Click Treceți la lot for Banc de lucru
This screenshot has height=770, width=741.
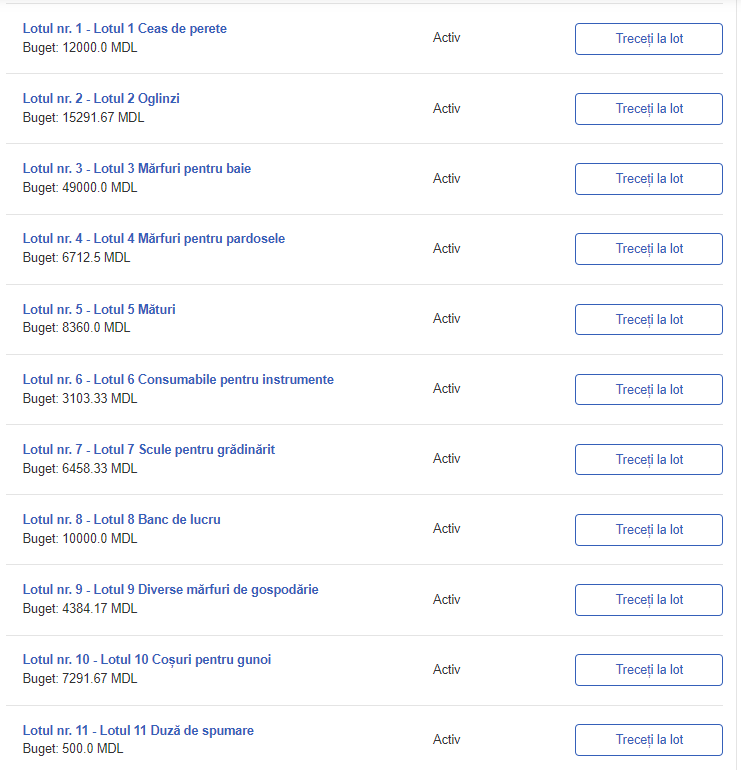coord(649,530)
